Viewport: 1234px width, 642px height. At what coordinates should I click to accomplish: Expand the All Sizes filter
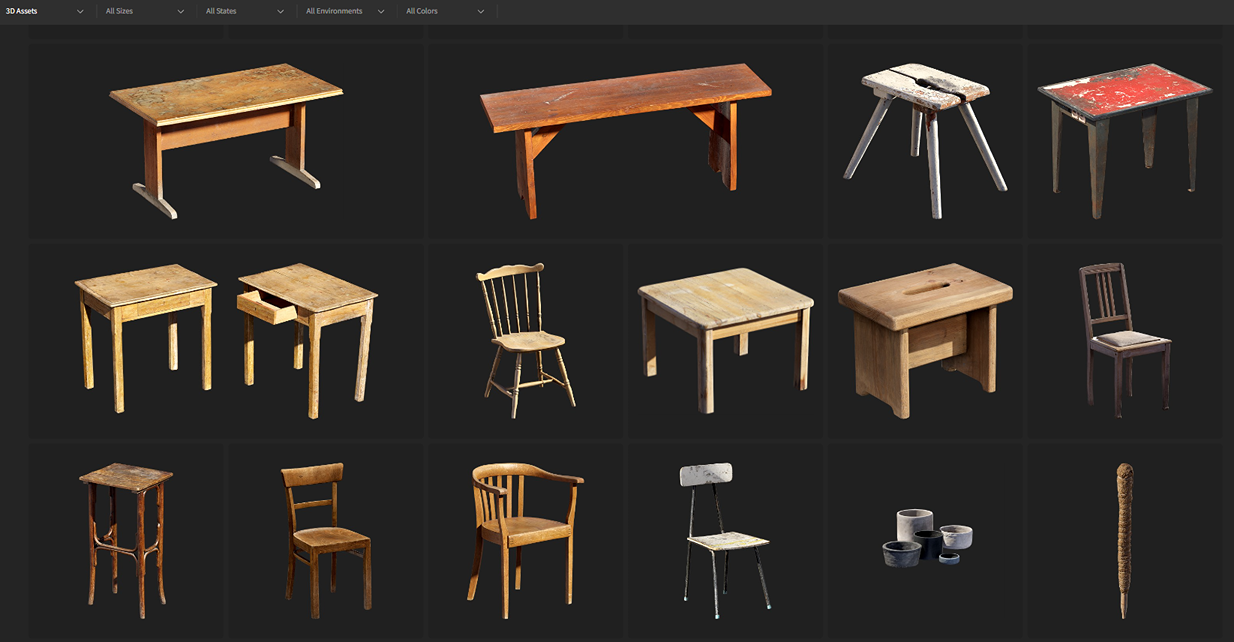tap(145, 11)
